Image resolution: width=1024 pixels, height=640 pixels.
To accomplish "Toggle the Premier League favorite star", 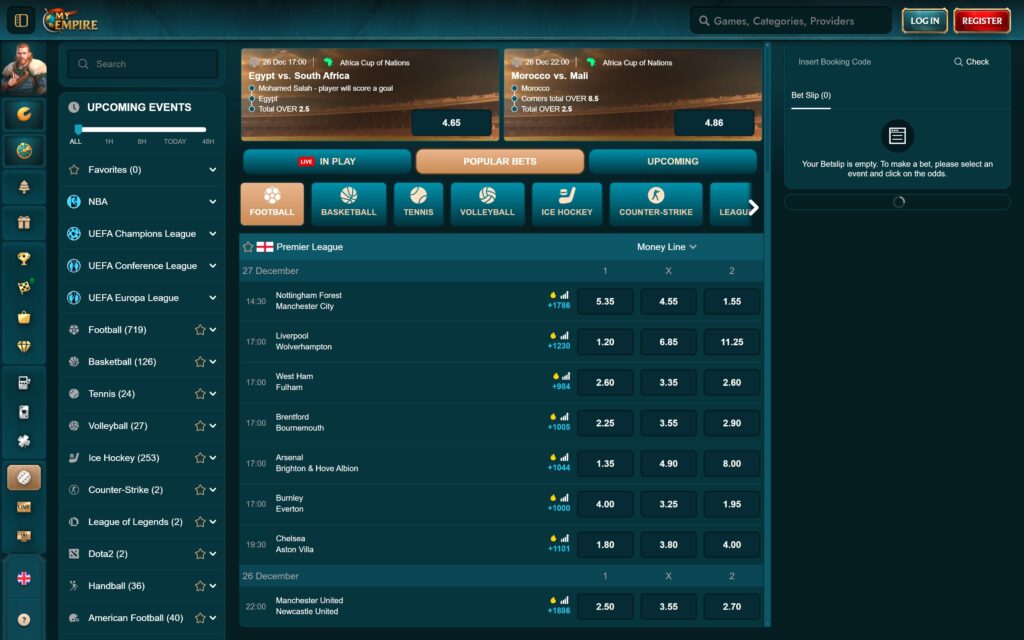I will point(248,246).
